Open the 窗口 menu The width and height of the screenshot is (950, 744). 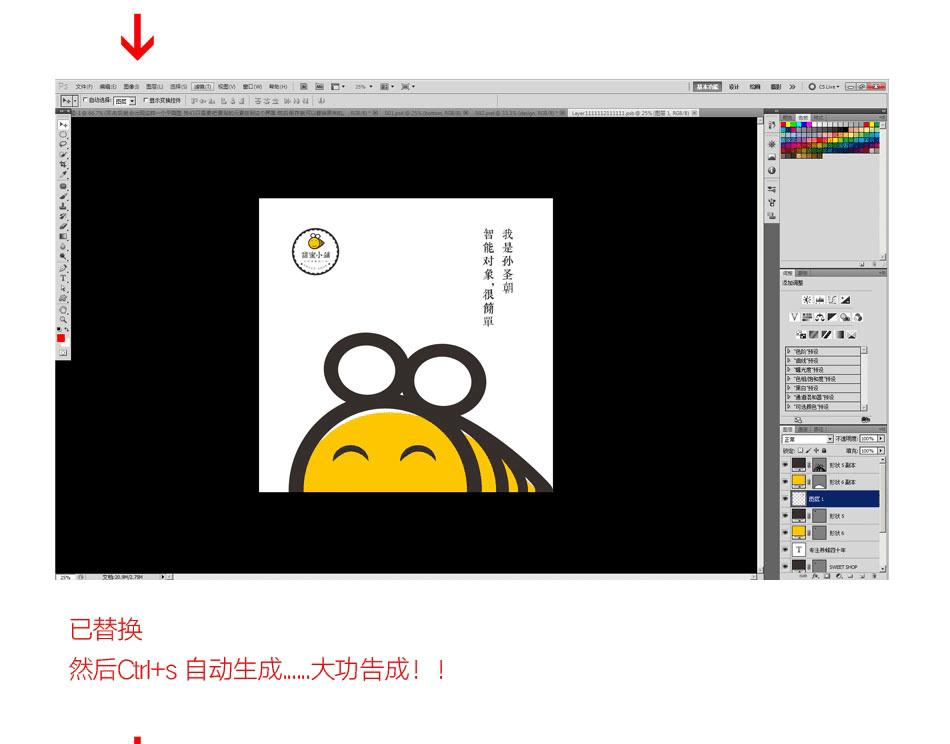click(x=253, y=87)
